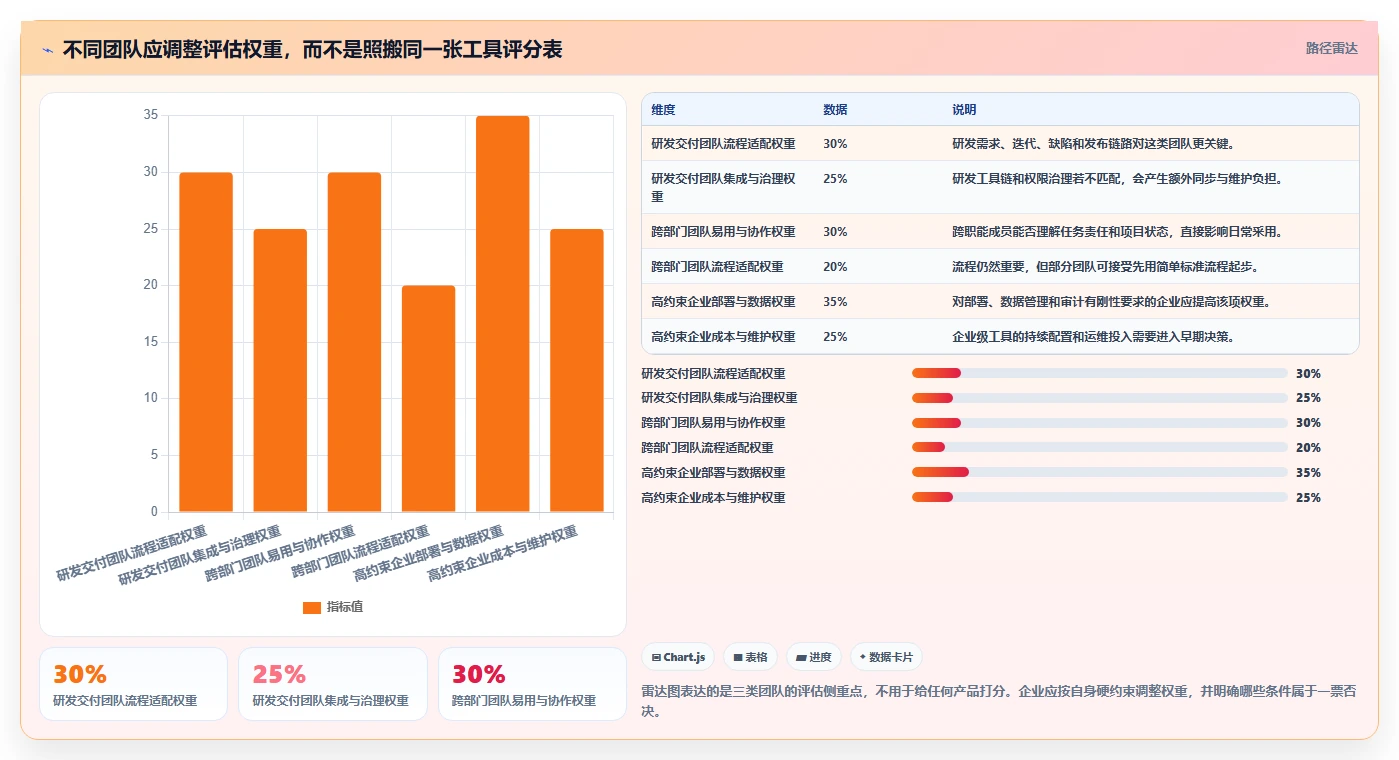Click the 0 y-axis tick label
The width and height of the screenshot is (1399, 760).
(x=154, y=512)
